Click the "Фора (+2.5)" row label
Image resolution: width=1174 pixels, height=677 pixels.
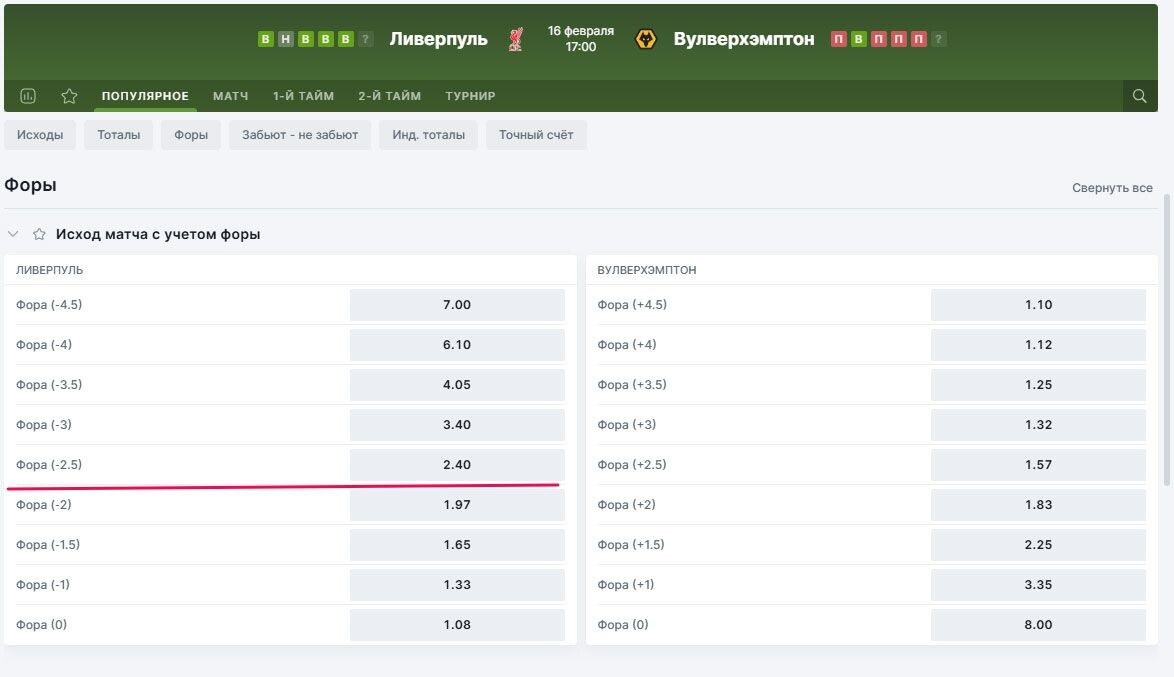(x=631, y=464)
